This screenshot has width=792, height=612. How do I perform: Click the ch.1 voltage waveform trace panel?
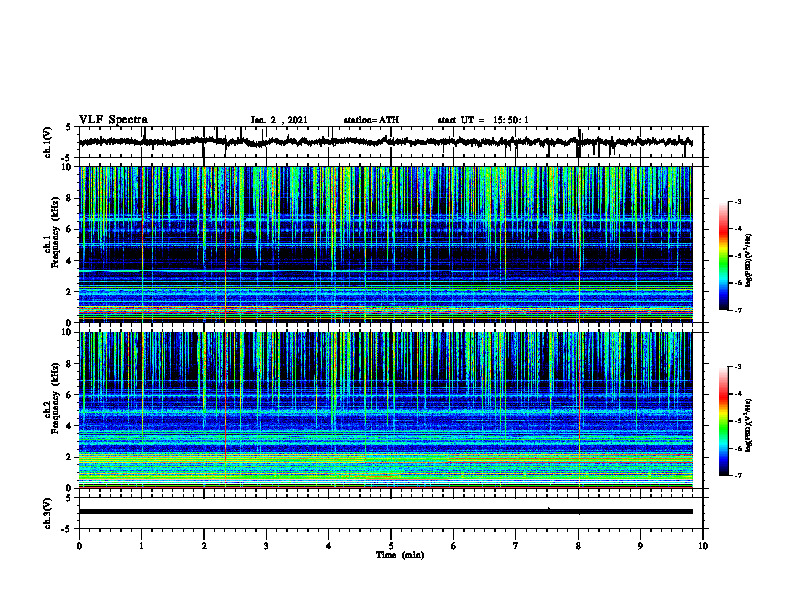point(391,142)
